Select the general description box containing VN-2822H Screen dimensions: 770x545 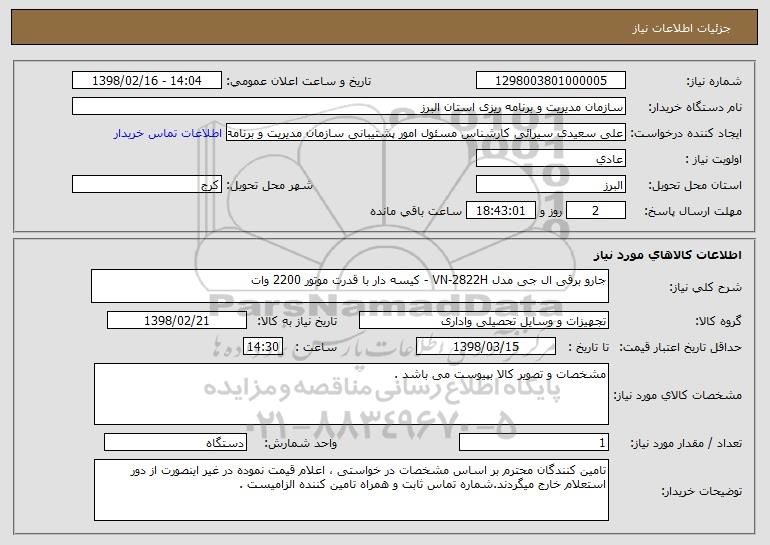[x=350, y=286]
